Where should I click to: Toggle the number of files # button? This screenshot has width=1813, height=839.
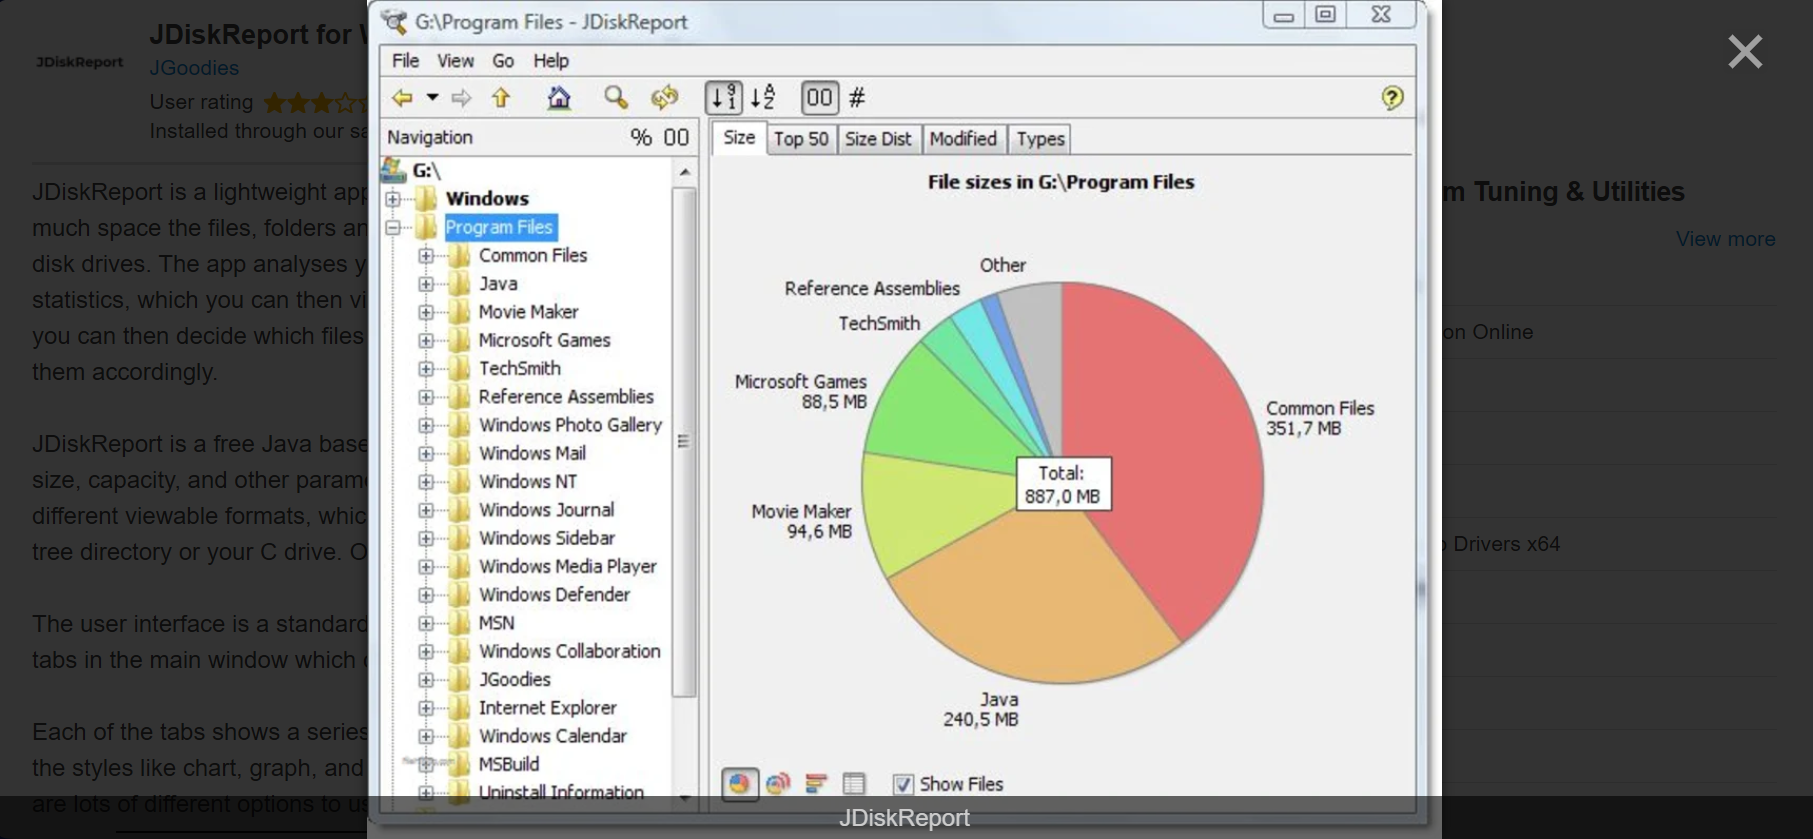pyautogui.click(x=857, y=98)
